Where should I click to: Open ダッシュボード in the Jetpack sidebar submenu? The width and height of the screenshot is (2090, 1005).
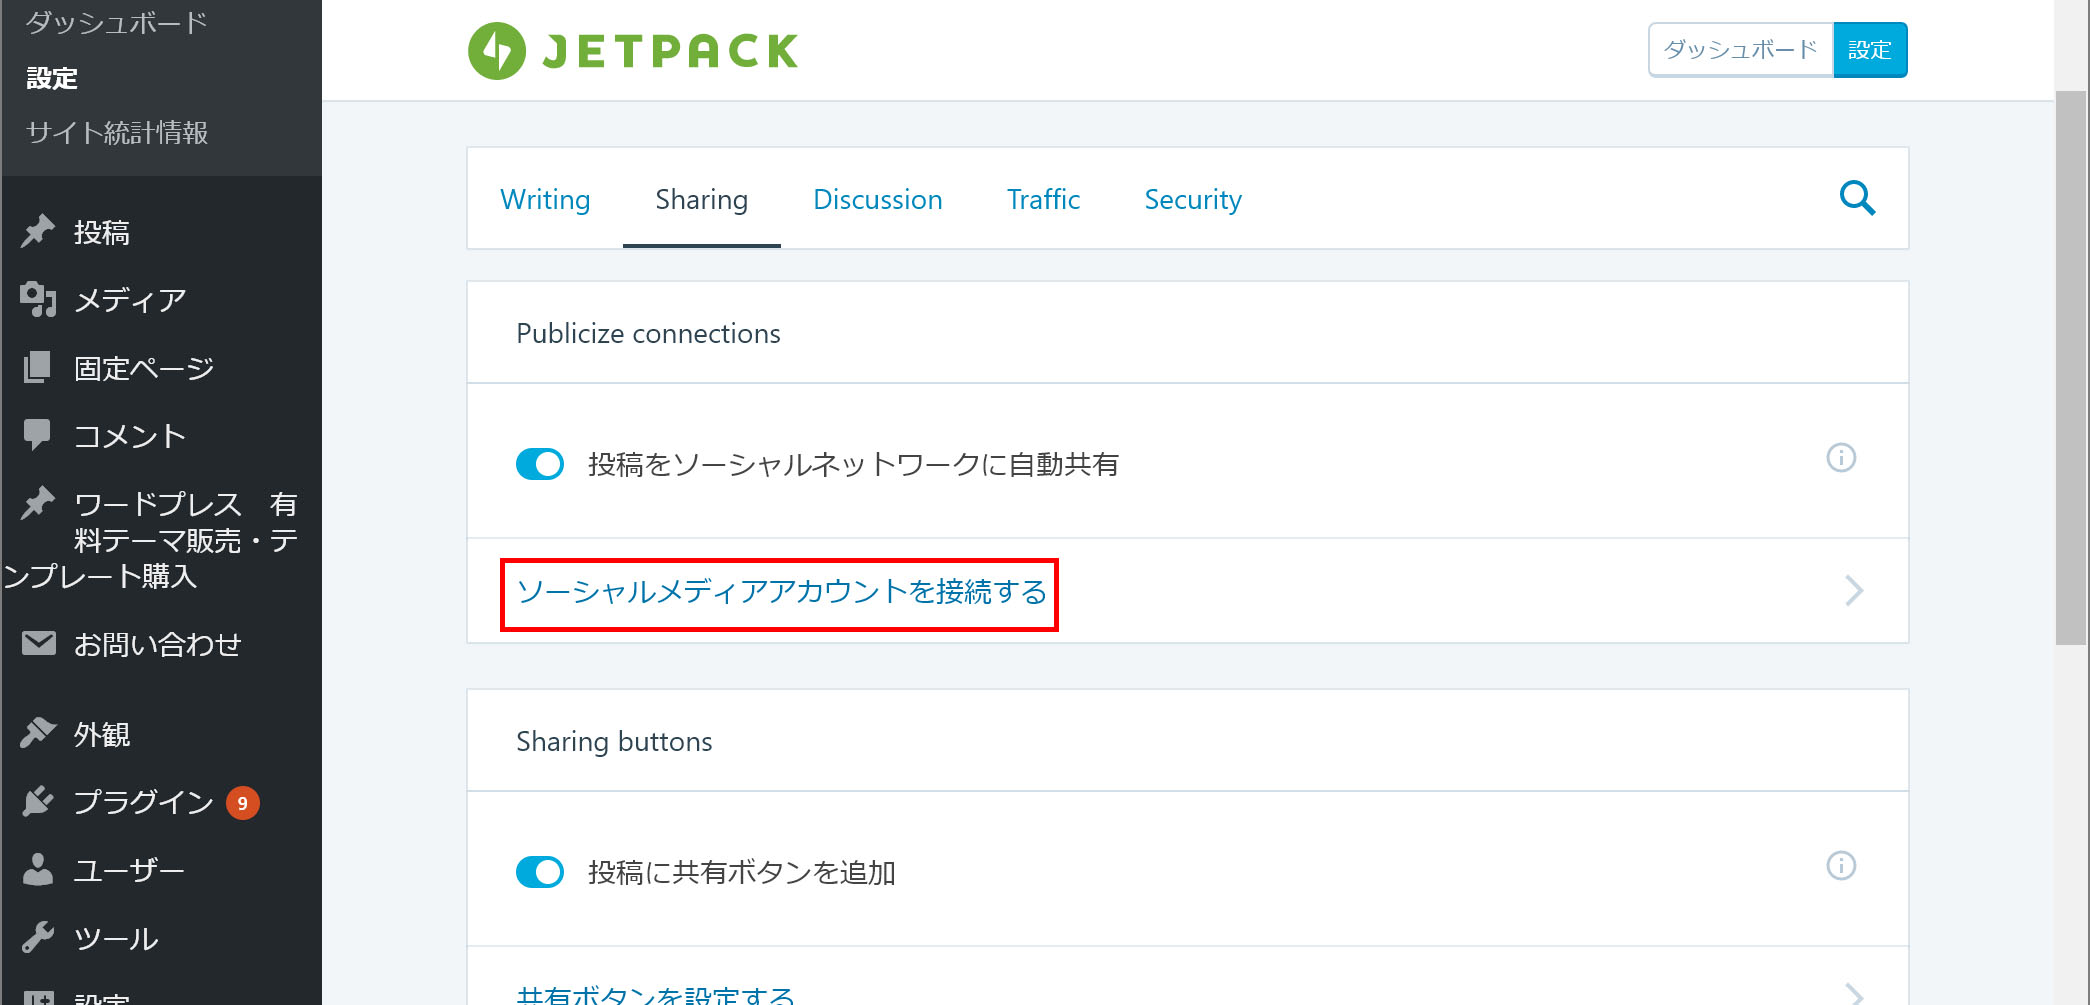pos(116,22)
